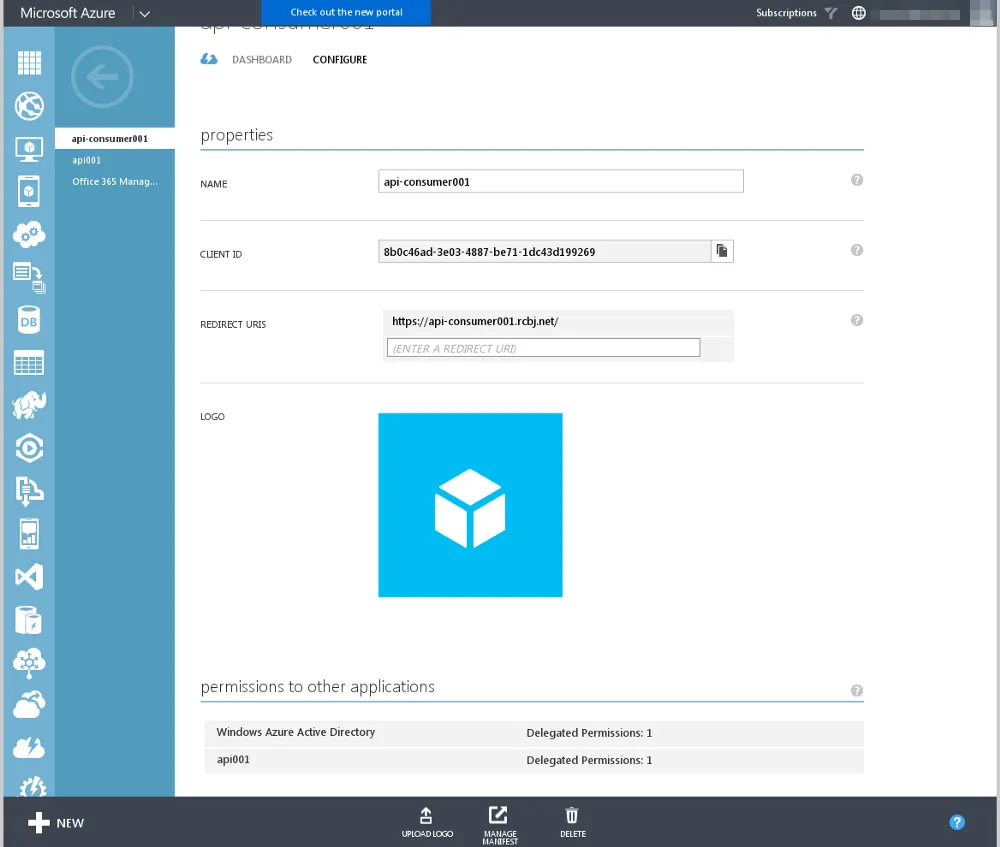Select the api001 permissions row

pos(534,760)
